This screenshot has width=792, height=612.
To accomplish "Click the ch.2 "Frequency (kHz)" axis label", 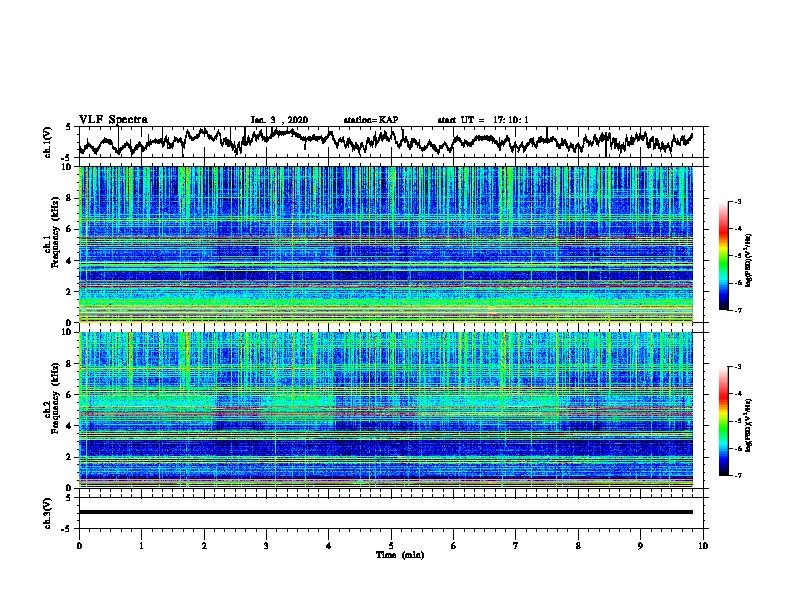I will (x=55, y=398).
